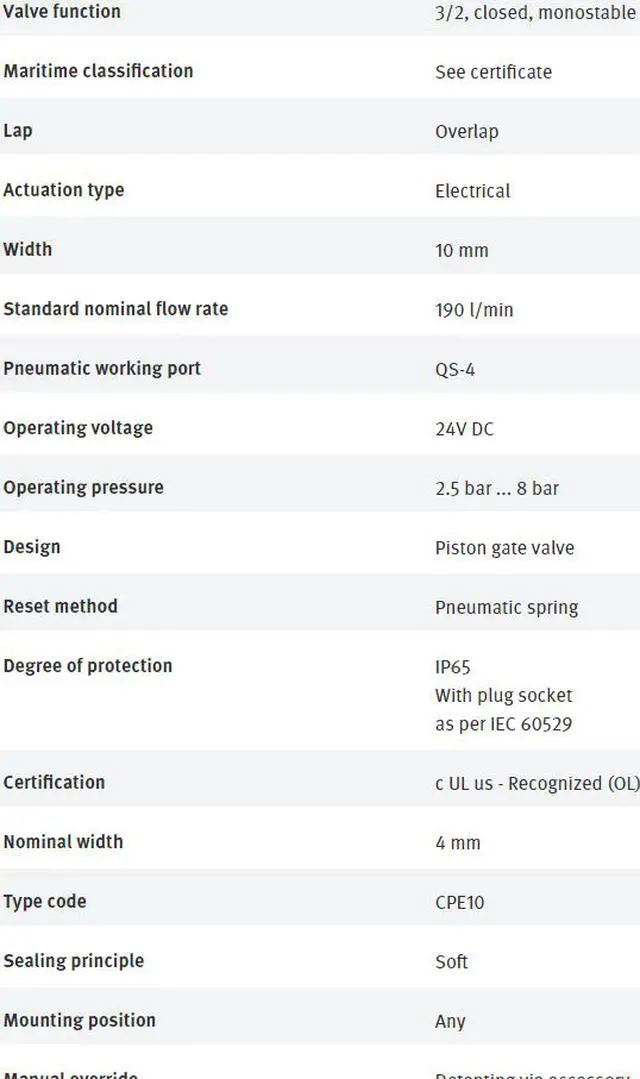Select the 'See certificate' maritime classification value
Screen dimensions: 640x1079
tap(493, 72)
